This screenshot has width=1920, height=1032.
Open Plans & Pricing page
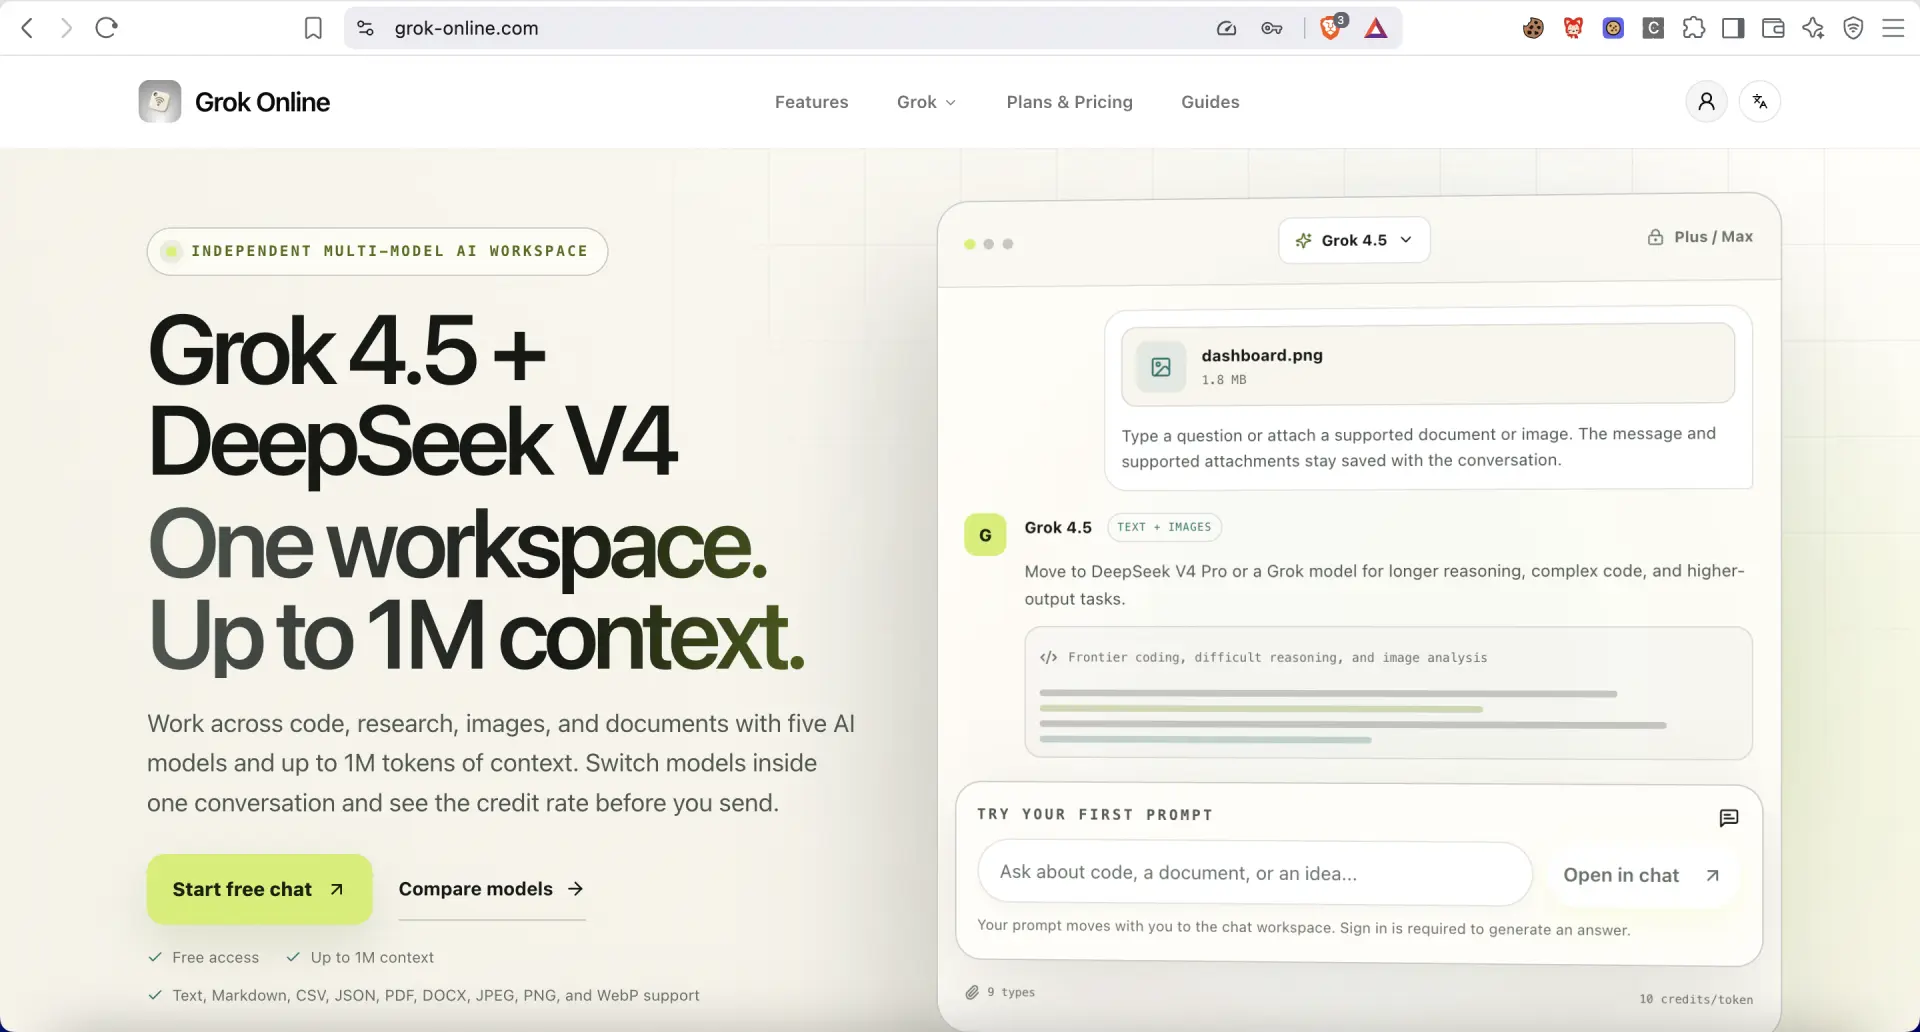pos(1069,102)
